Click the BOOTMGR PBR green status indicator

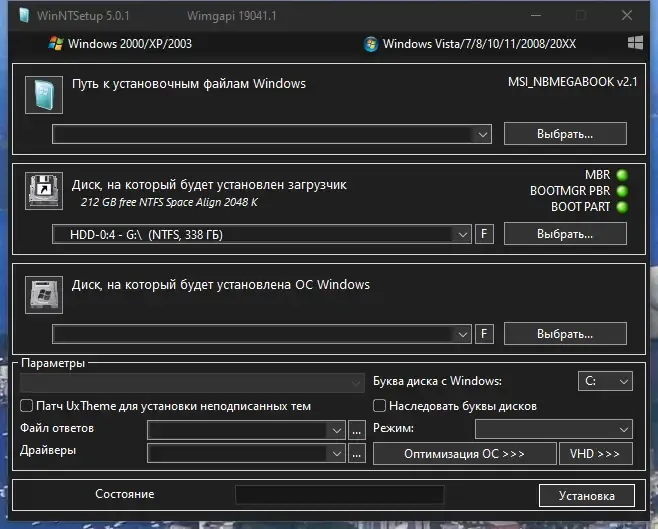tap(622, 191)
